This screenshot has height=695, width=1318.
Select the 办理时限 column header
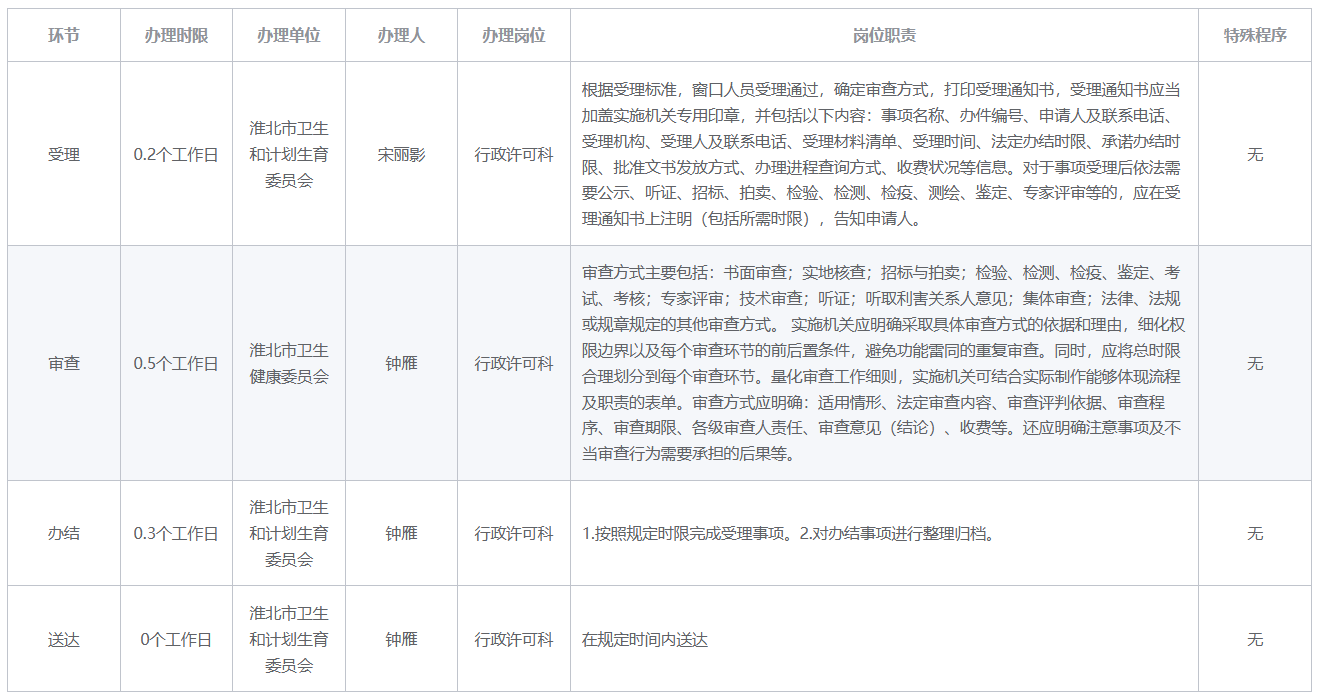pos(176,35)
